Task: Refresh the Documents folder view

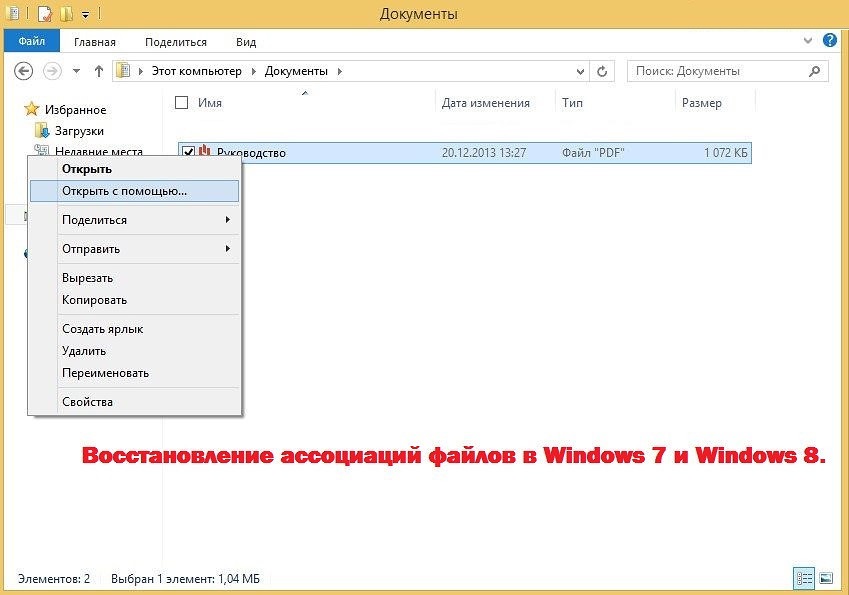Action: click(602, 71)
